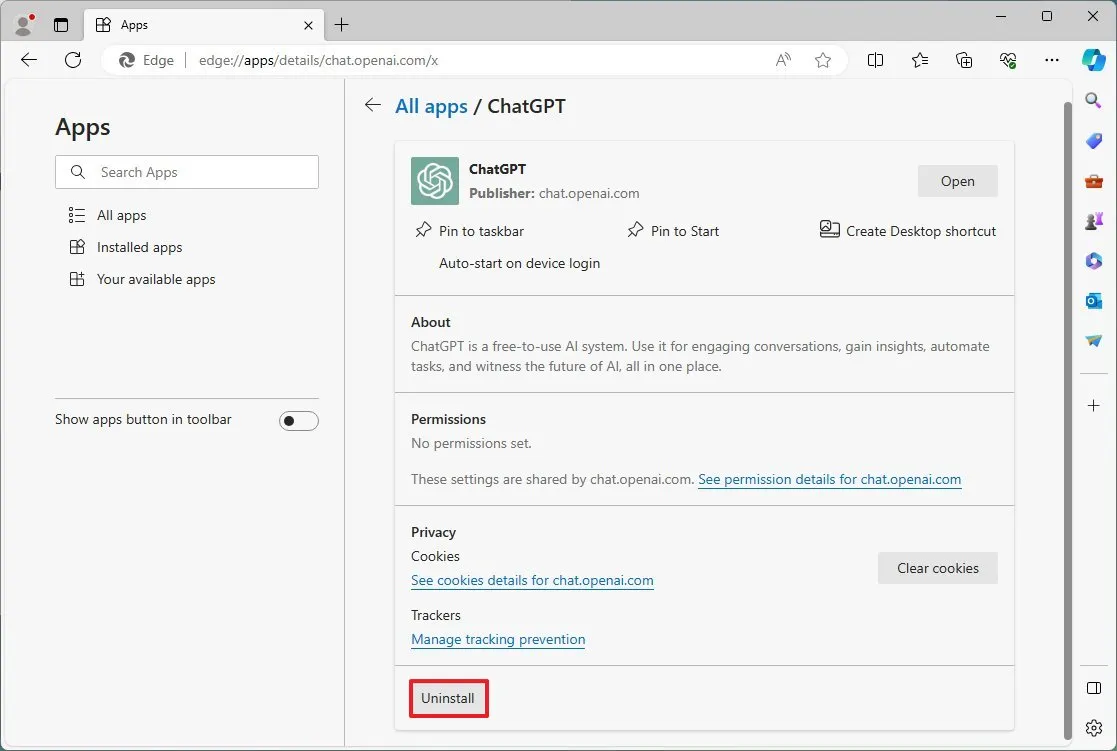Image resolution: width=1117 pixels, height=751 pixels.
Task: Open the Search sidebar panel
Action: [1093, 100]
